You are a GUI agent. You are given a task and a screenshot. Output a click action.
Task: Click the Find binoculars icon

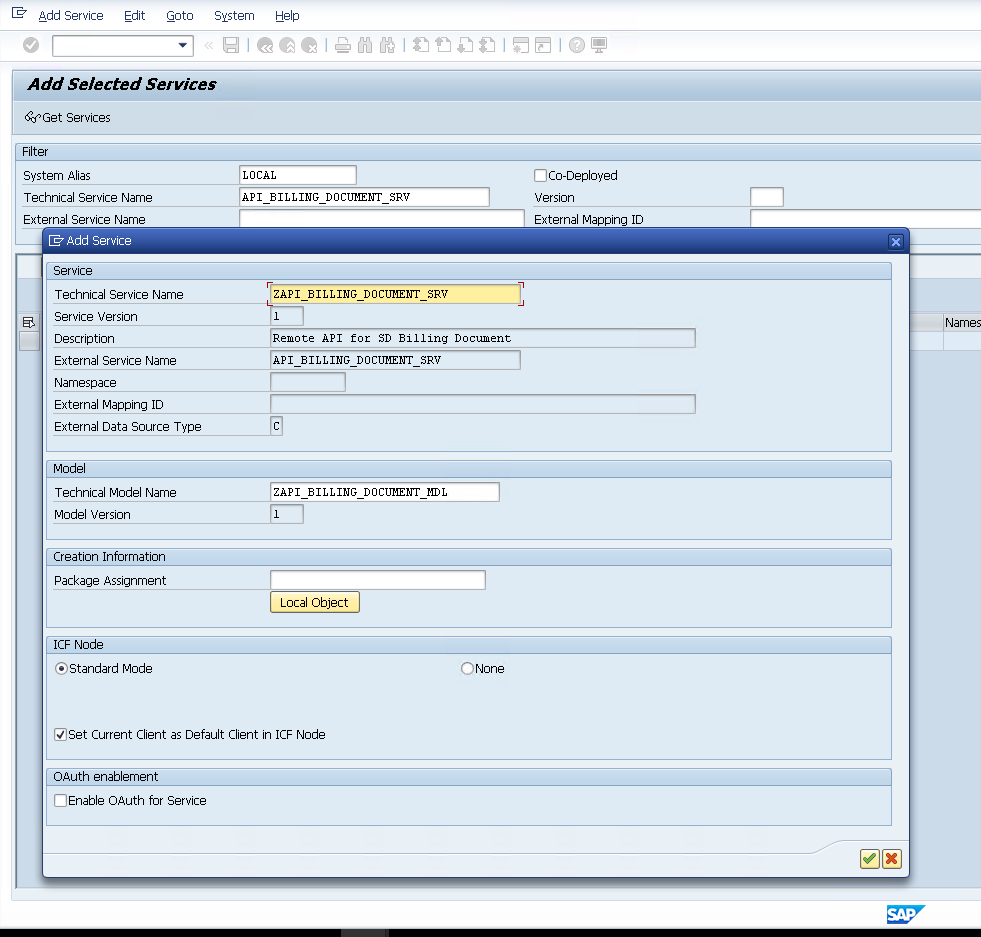coord(363,45)
